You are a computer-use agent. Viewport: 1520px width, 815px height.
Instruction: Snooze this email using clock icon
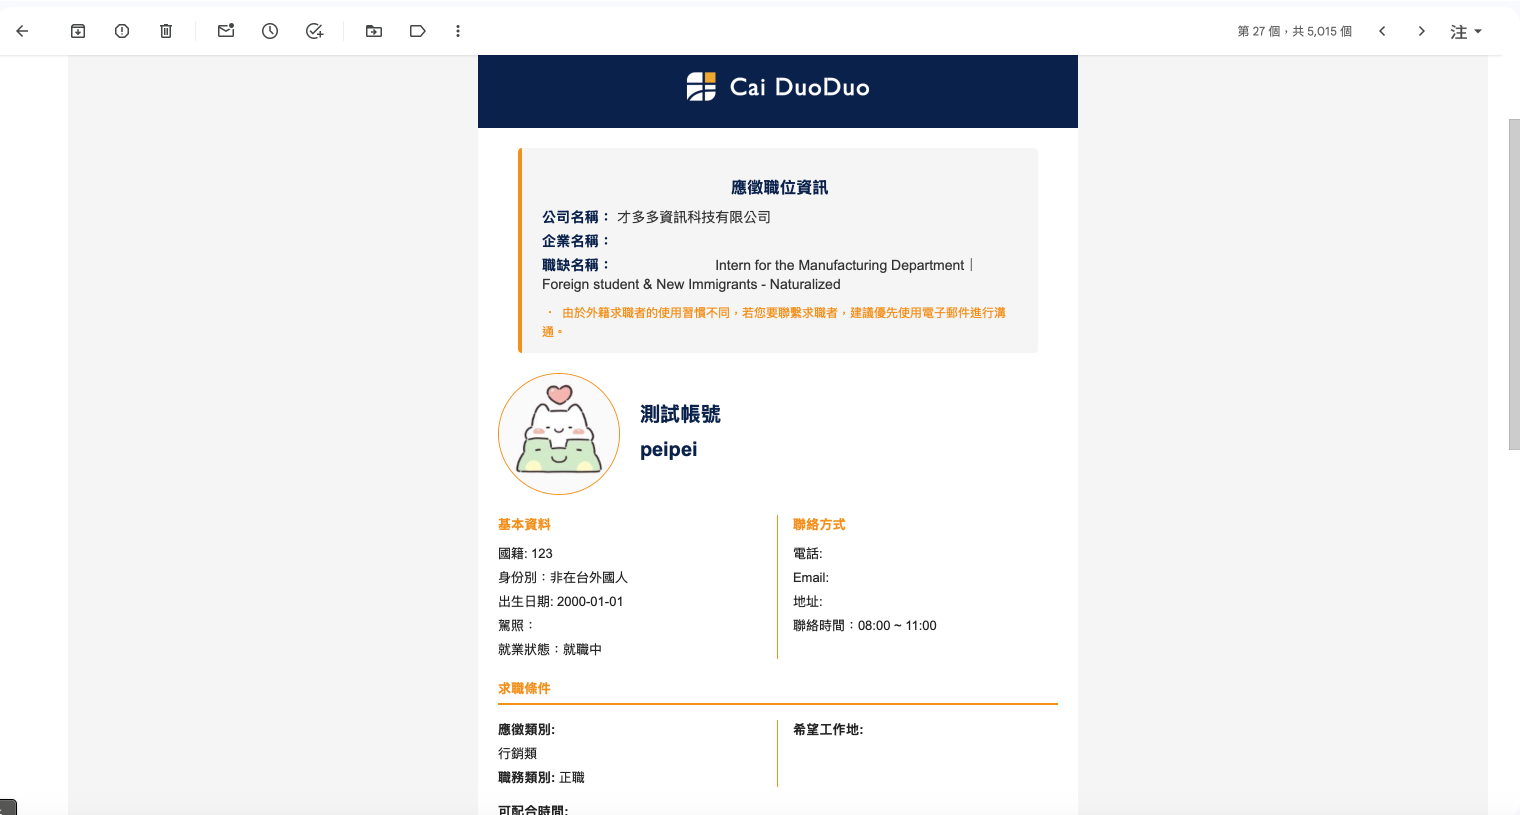270,31
